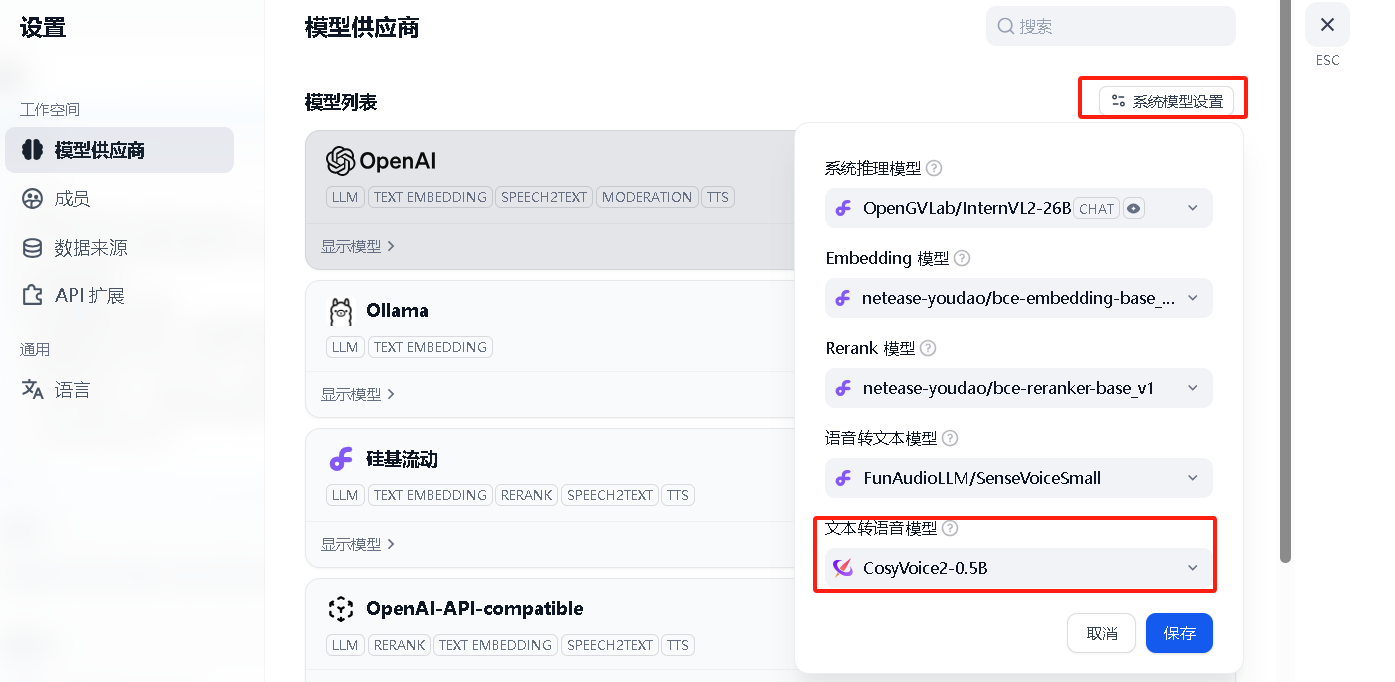This screenshot has height=682, width=1395.
Task: Click the 硅基流动 provider icon
Action: point(341,458)
